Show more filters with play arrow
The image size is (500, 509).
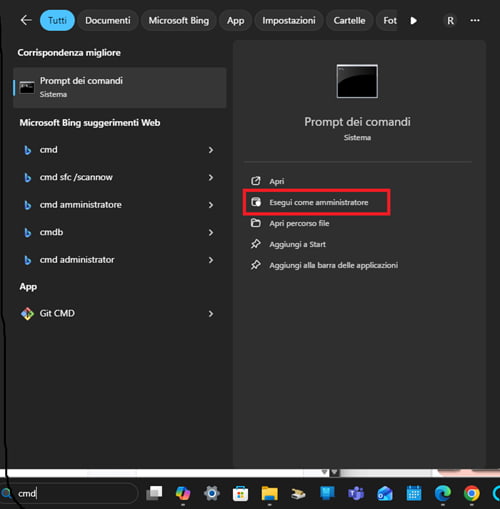(x=413, y=21)
